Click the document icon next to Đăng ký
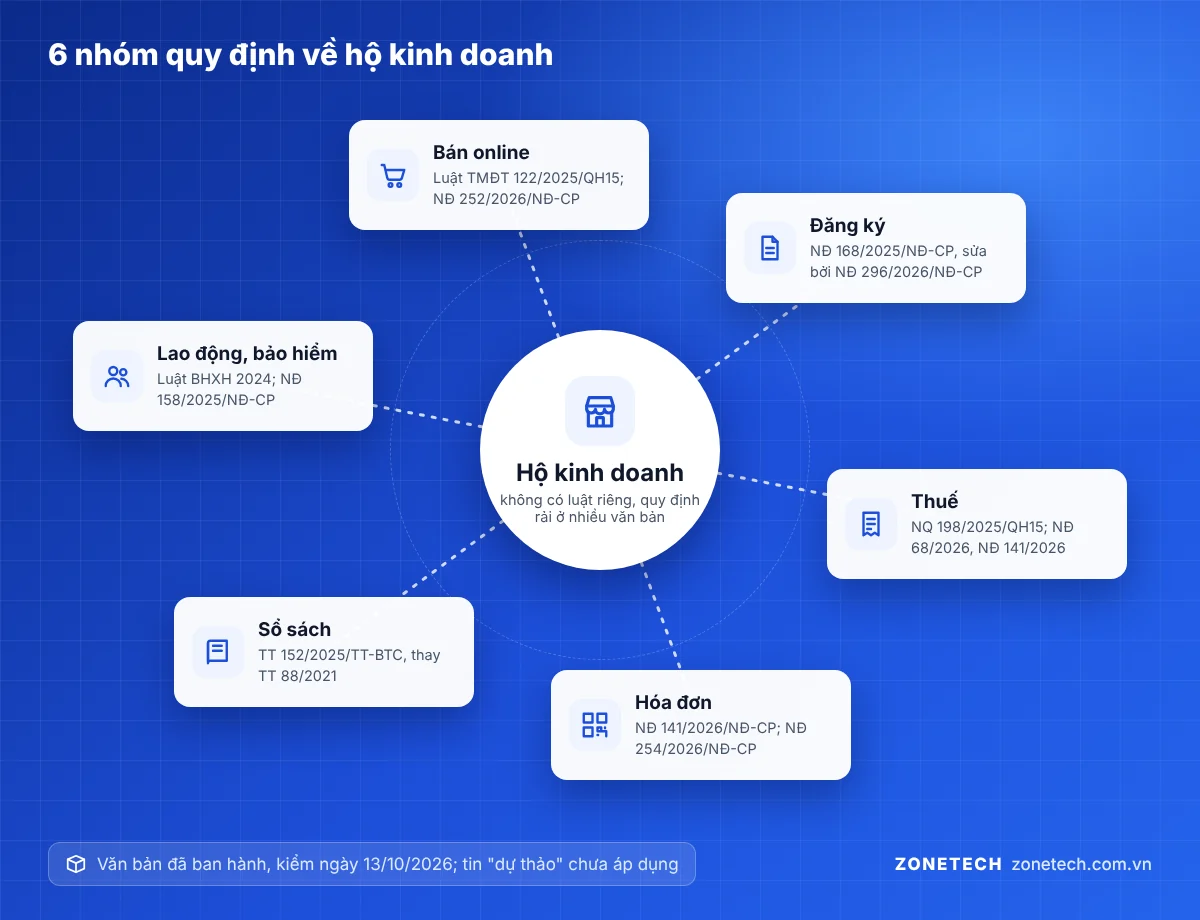1200x920 pixels. pyautogui.click(x=770, y=248)
